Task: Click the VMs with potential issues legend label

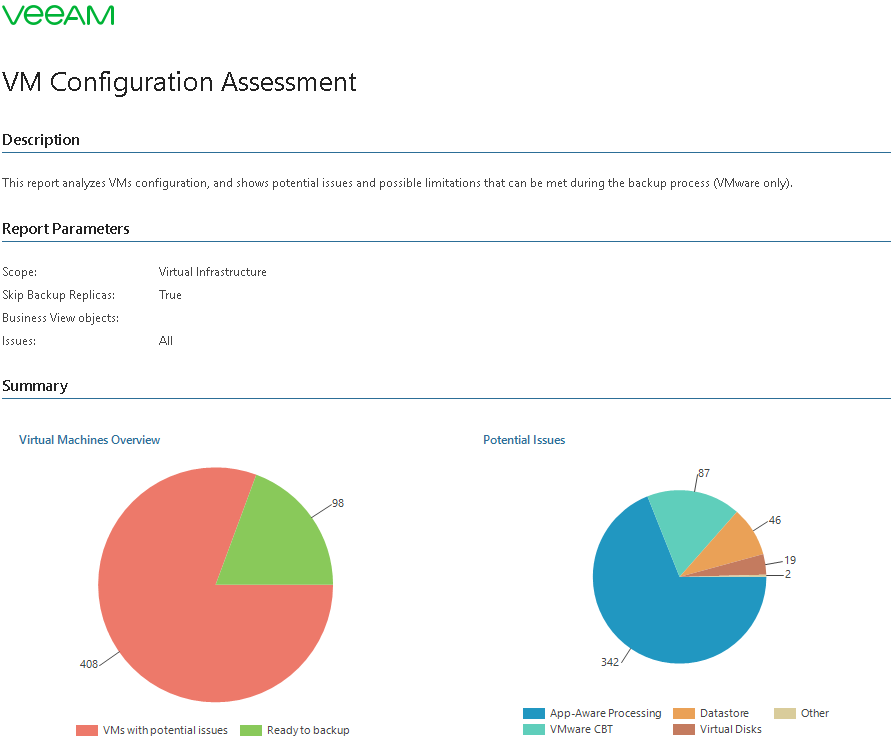Action: [x=165, y=731]
